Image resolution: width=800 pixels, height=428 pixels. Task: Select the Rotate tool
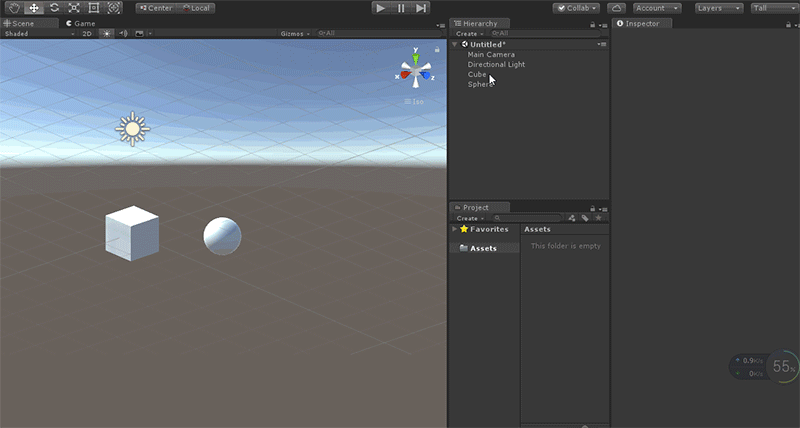pyautogui.click(x=54, y=8)
